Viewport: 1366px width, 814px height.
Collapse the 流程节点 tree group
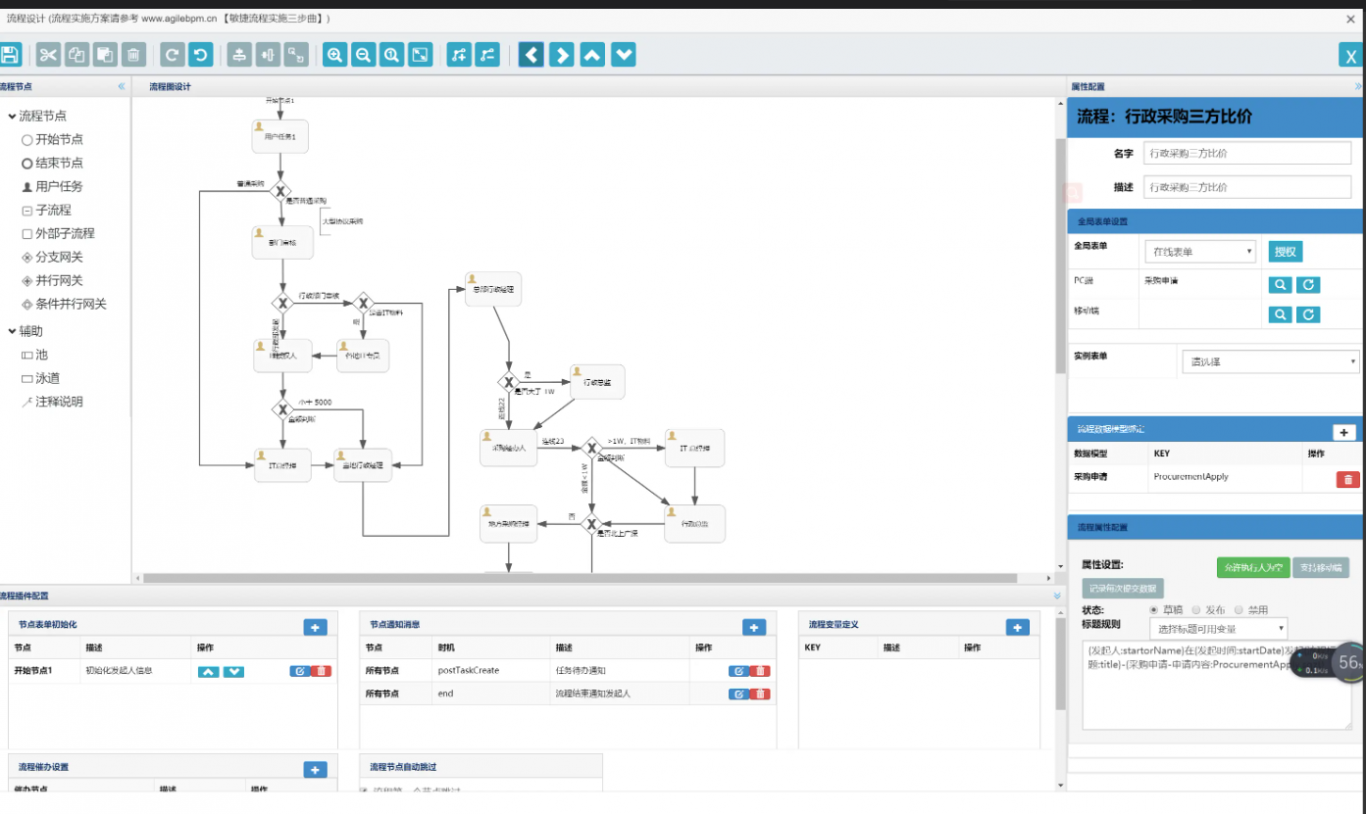pyautogui.click(x=12, y=116)
